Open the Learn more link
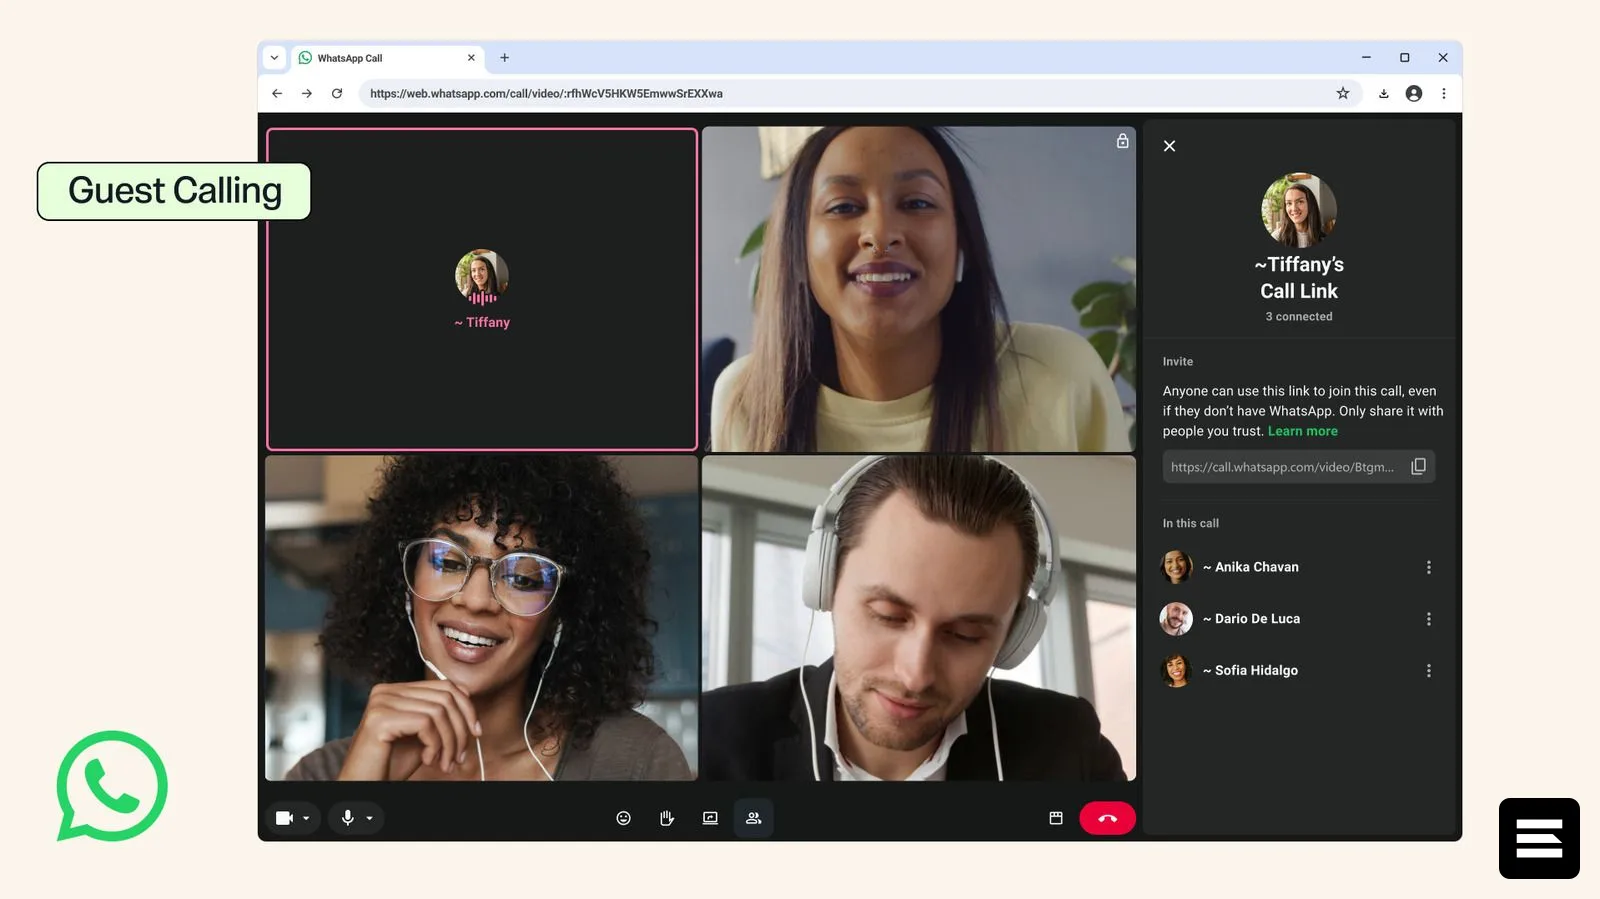 click(x=1302, y=431)
